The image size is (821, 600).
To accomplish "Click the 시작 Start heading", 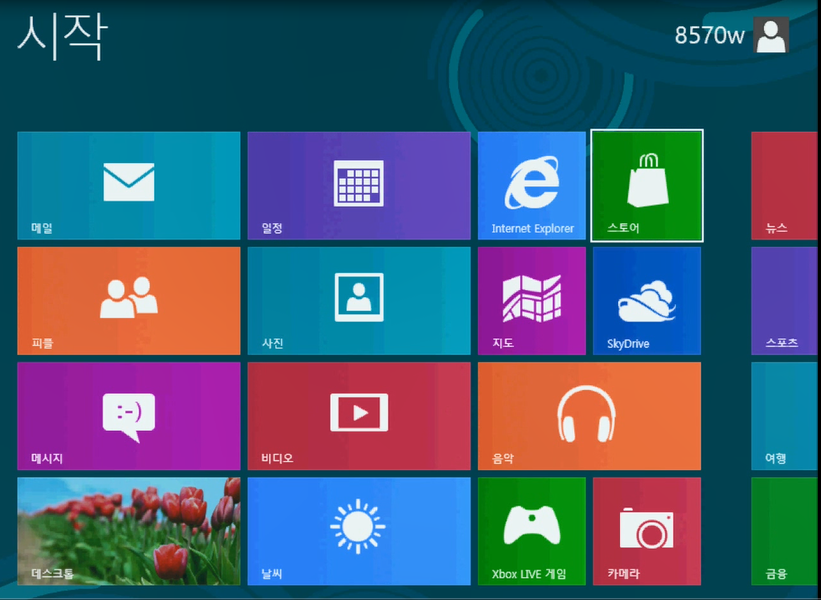I will (x=63, y=37).
